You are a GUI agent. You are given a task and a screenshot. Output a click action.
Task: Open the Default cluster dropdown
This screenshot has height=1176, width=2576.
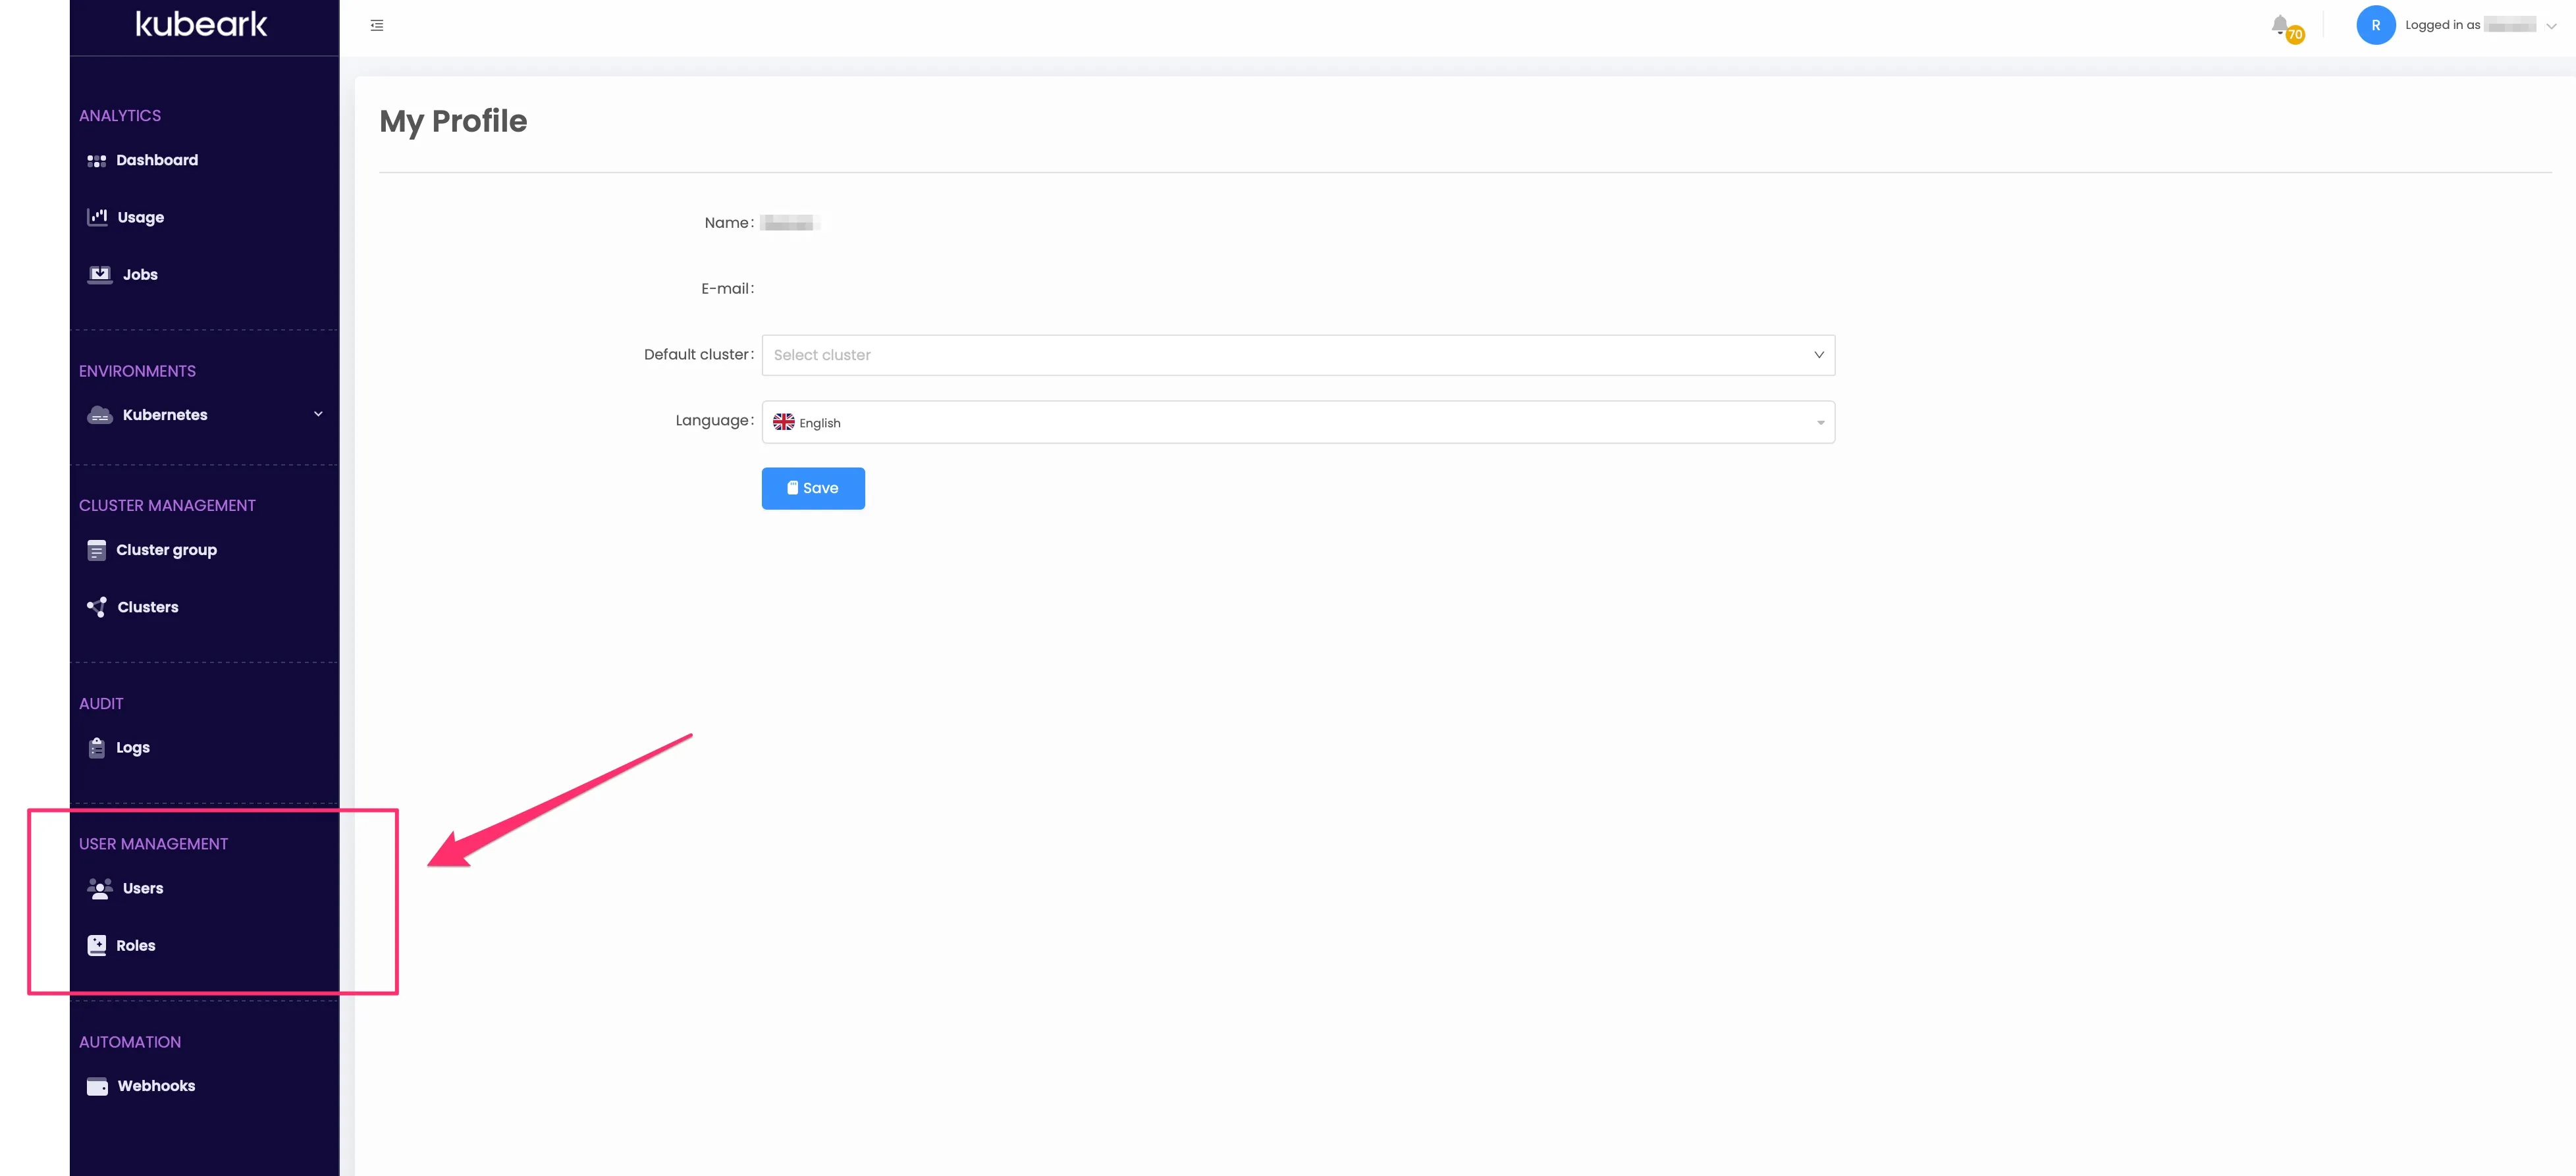click(x=1298, y=355)
